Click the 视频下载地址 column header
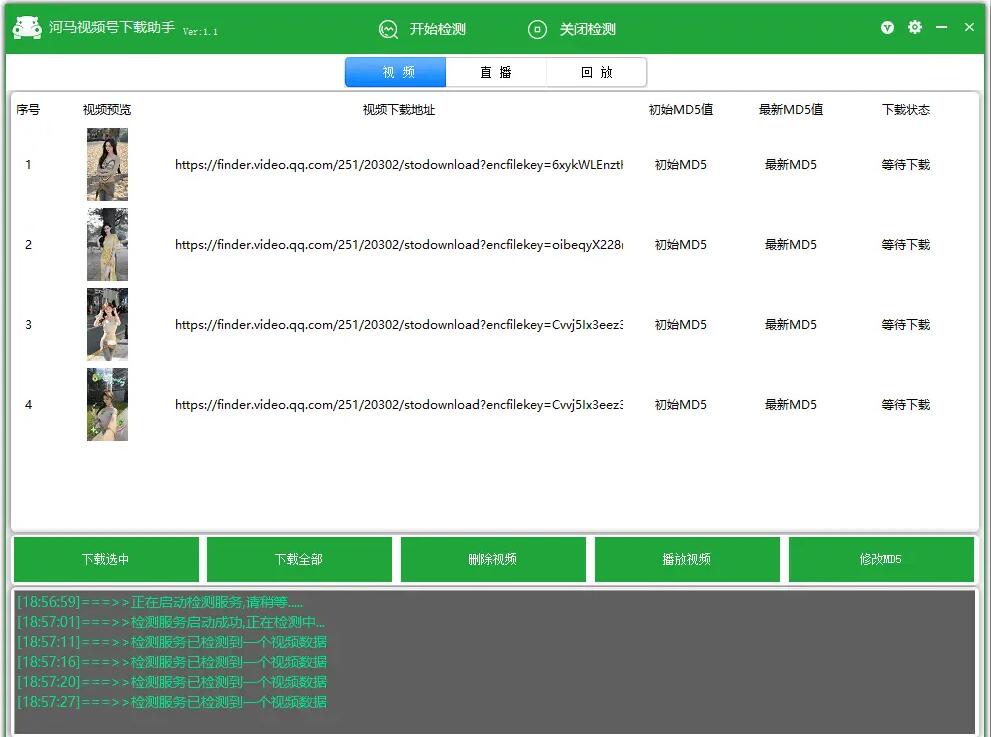Screen dimensions: 991x737 coord(399,109)
